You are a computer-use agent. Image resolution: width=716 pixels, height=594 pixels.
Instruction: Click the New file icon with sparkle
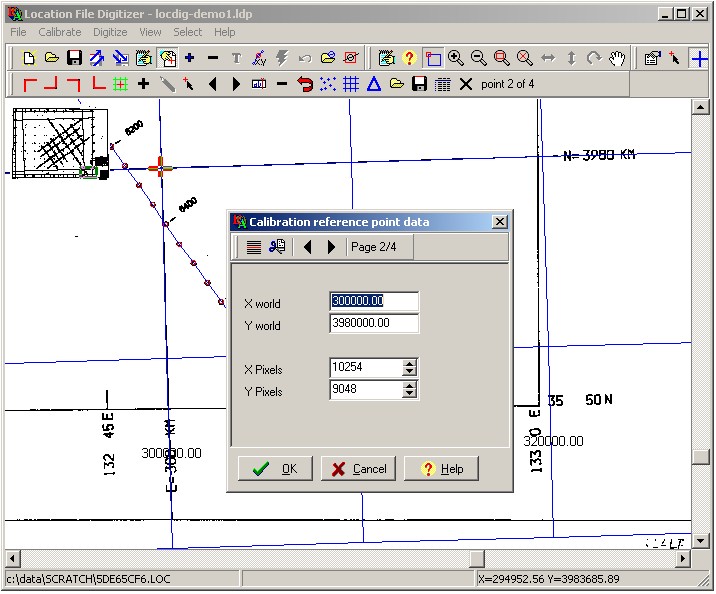pos(29,58)
